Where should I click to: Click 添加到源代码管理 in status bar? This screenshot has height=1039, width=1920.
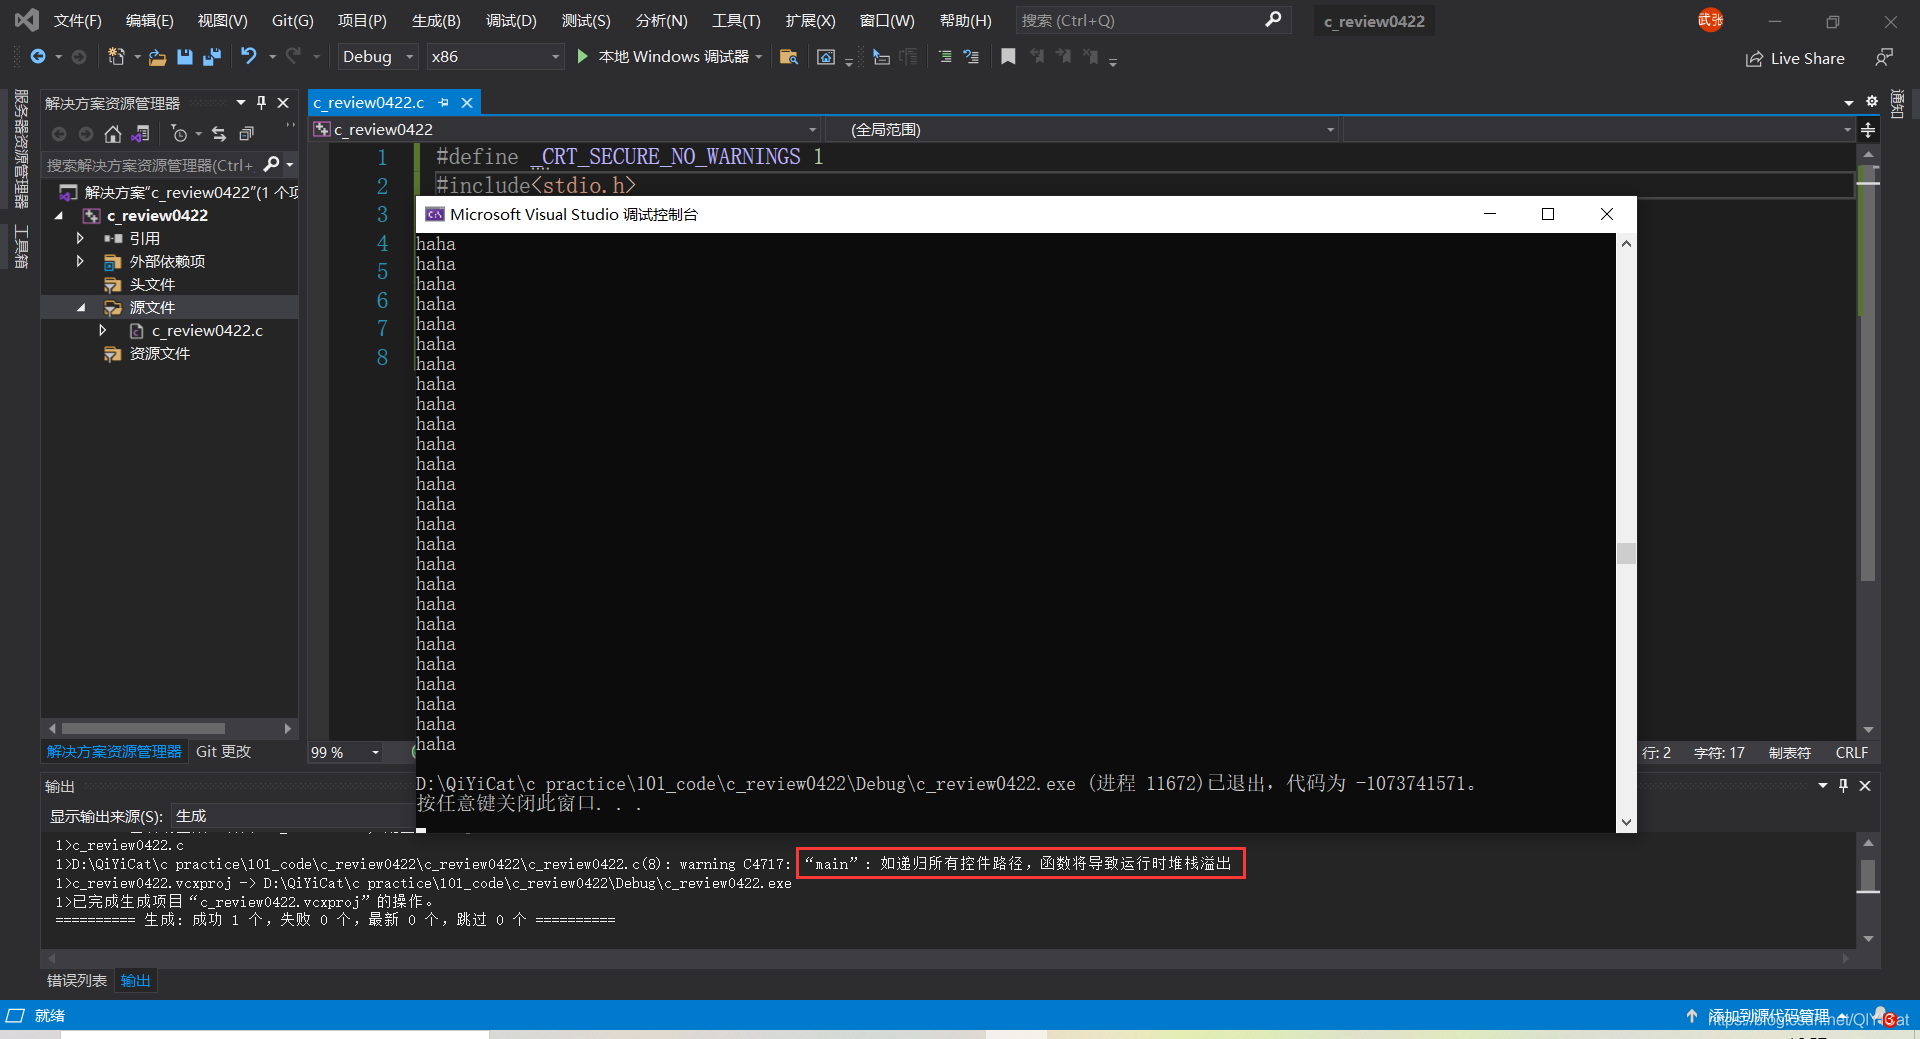[1768, 1016]
